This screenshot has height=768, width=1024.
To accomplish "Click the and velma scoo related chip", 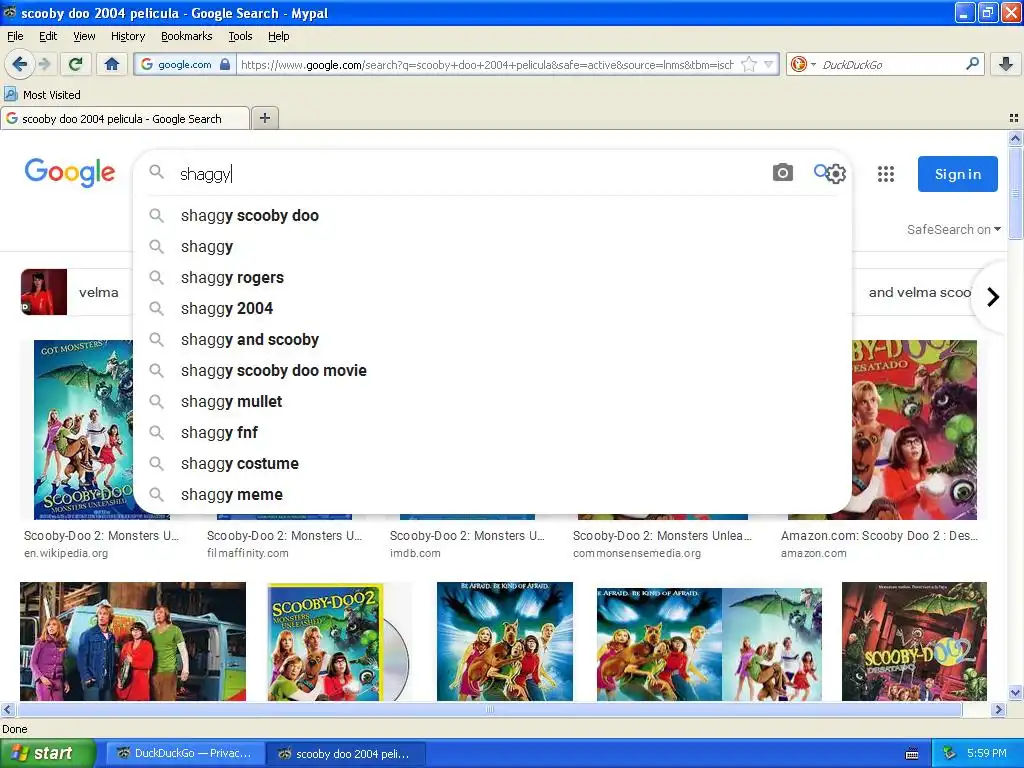I will tap(919, 292).
